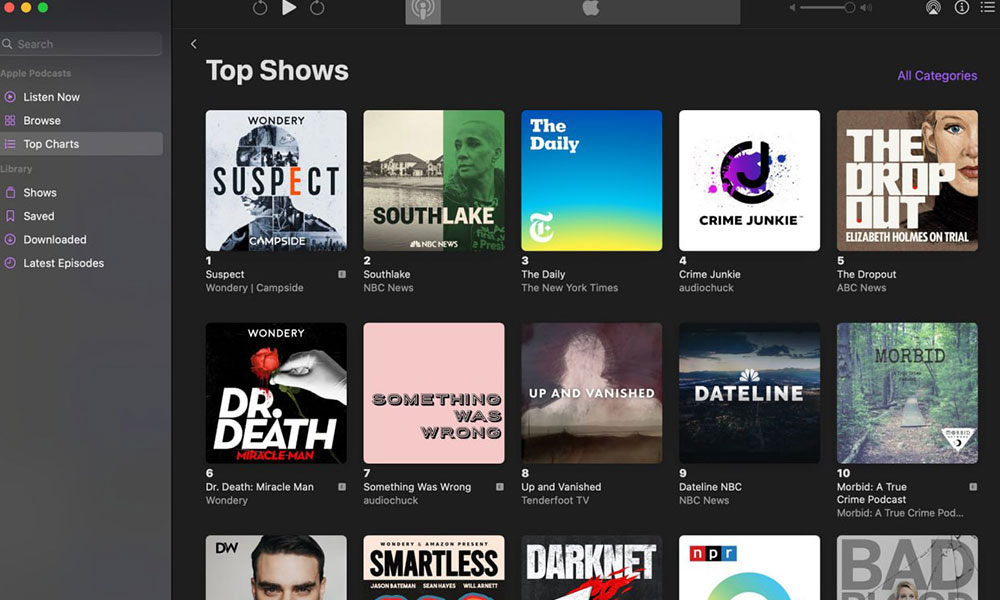Mute using the low volume speaker icon
This screenshot has height=600, width=1000.
(792, 8)
